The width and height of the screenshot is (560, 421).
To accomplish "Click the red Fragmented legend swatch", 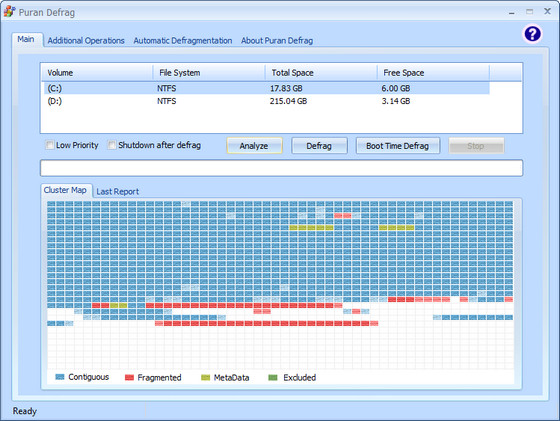I will pyautogui.click(x=129, y=377).
